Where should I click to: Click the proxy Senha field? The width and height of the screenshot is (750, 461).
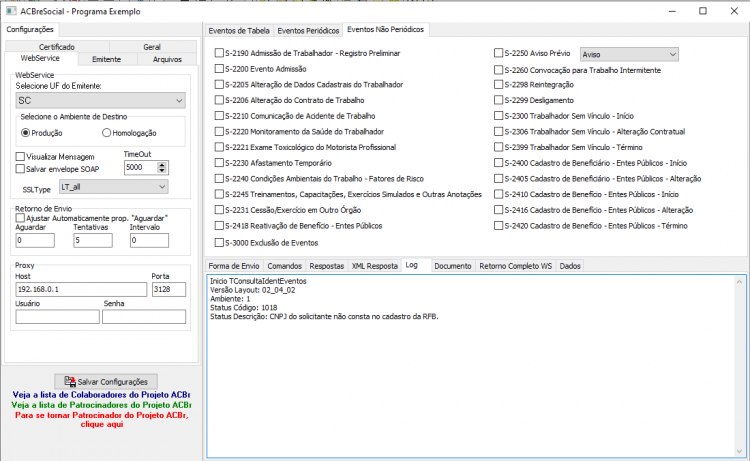pyautogui.click(x=144, y=317)
